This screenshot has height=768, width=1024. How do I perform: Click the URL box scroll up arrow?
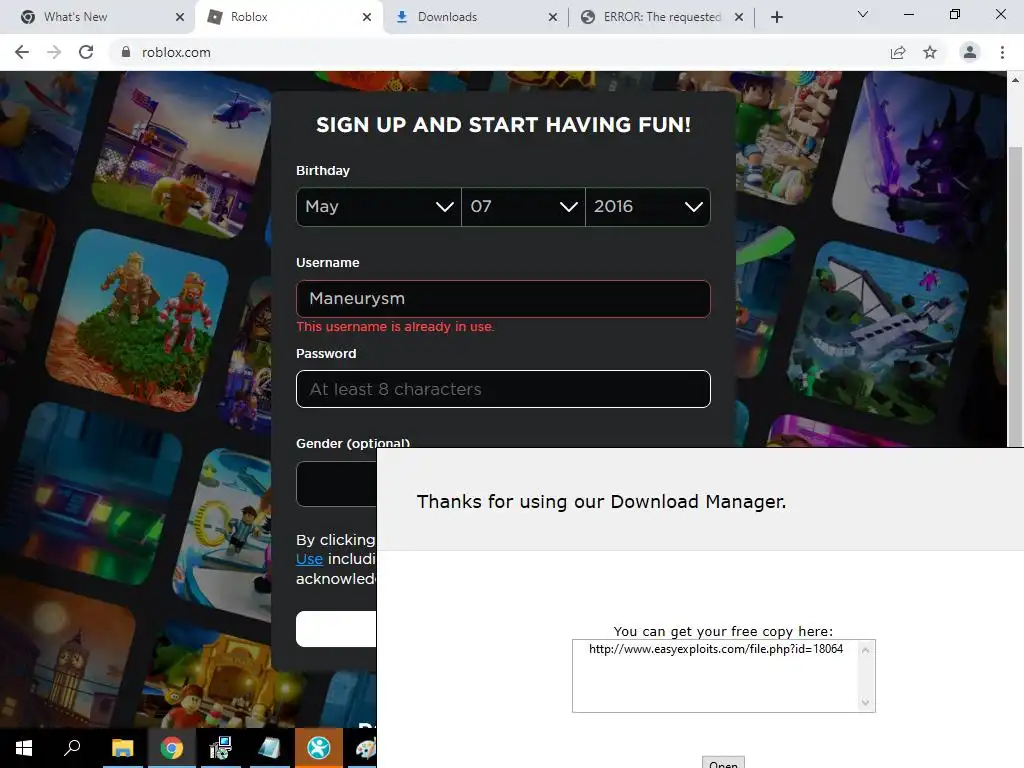point(865,650)
